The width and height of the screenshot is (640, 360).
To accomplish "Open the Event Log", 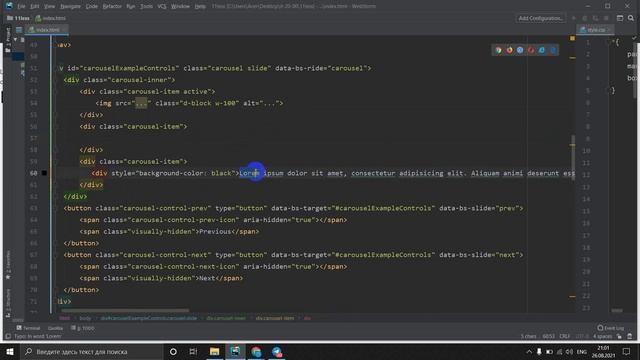I will (x=611, y=328).
